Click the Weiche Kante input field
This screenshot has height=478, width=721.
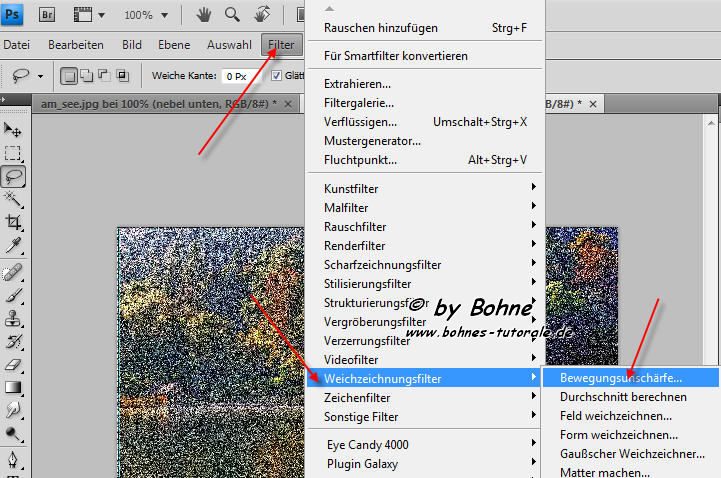point(239,75)
